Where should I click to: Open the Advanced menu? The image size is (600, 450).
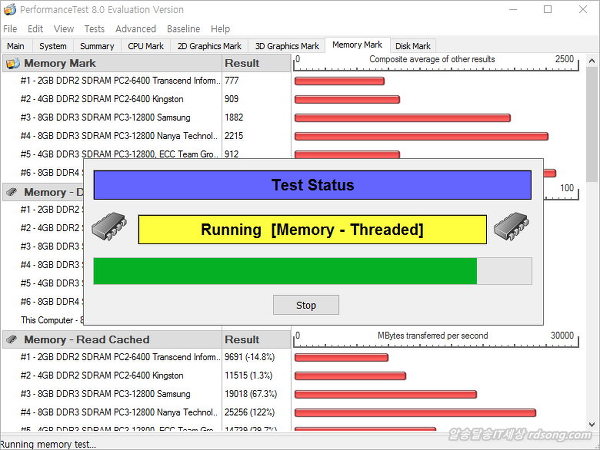pyautogui.click(x=136, y=29)
